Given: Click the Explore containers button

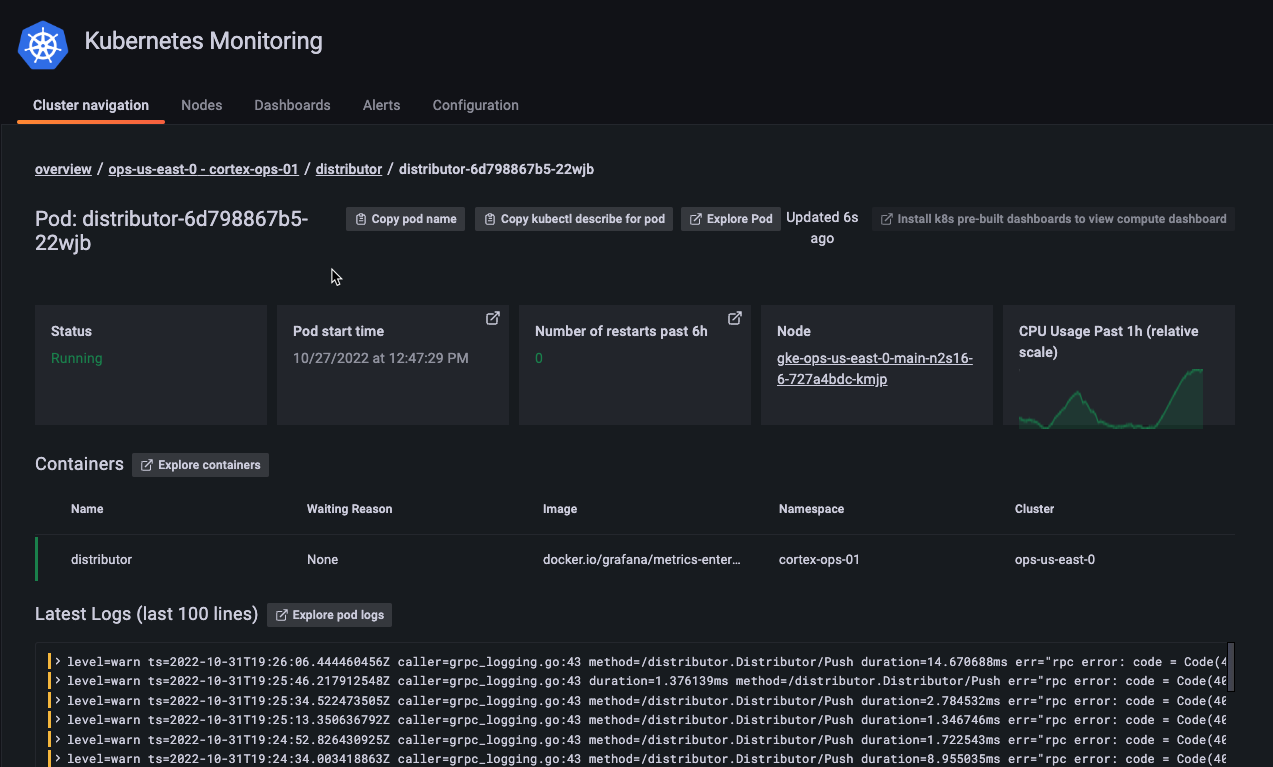Looking at the screenshot, I should [x=201, y=465].
